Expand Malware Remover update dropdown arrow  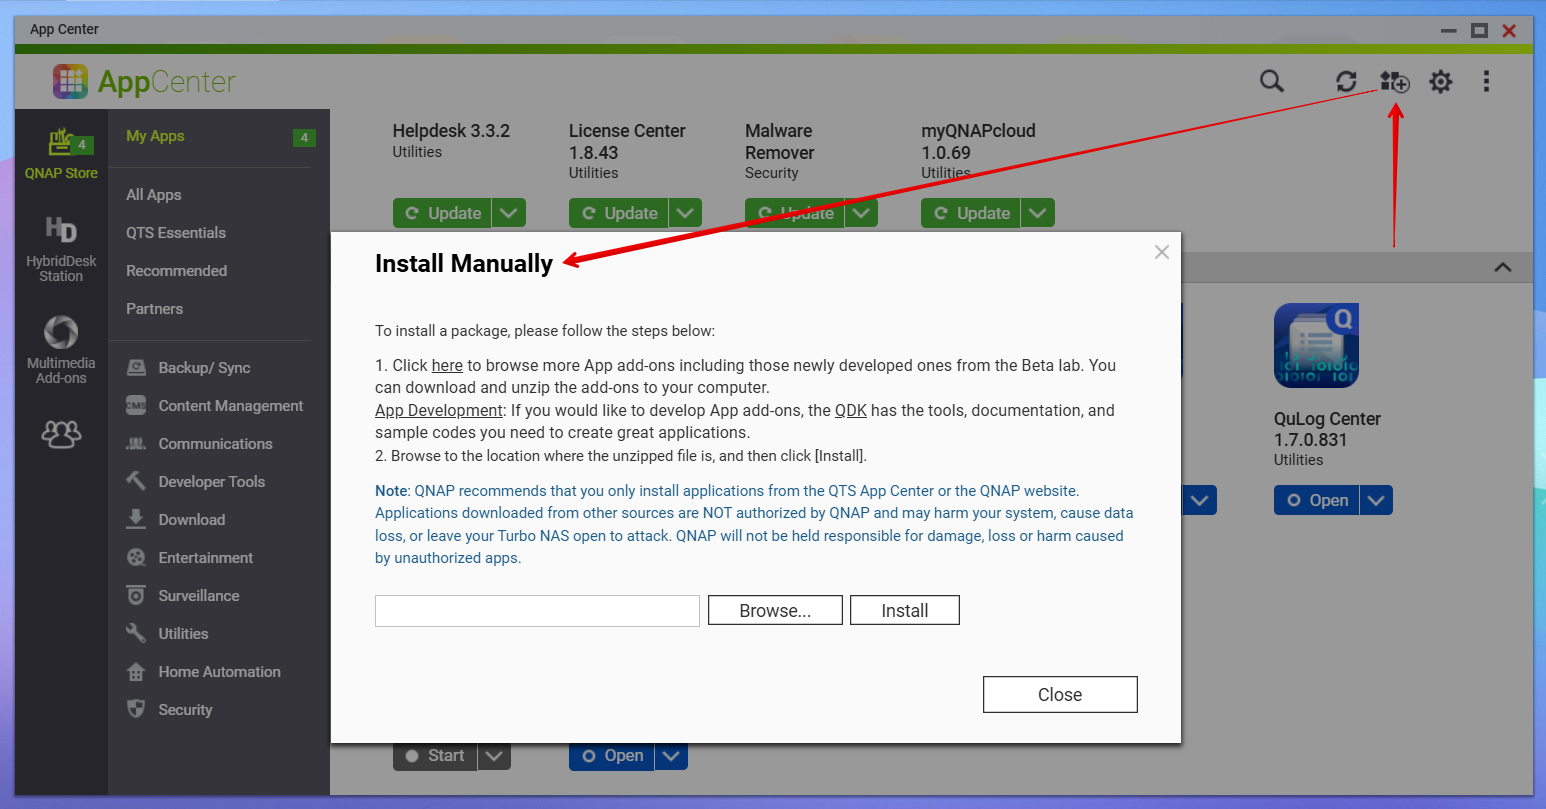(861, 213)
